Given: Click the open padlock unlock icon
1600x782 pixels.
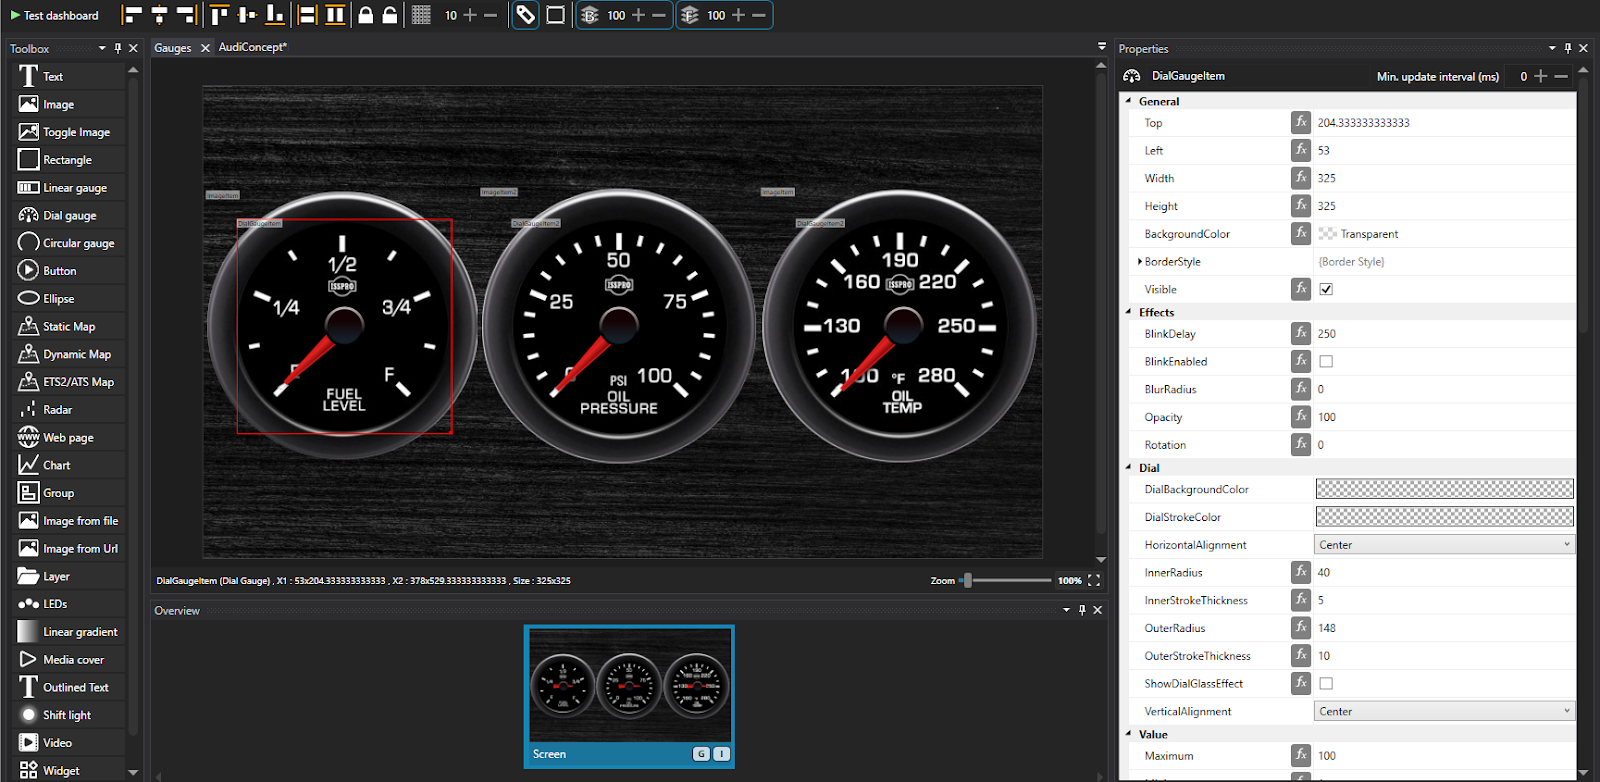Looking at the screenshot, I should point(390,15).
